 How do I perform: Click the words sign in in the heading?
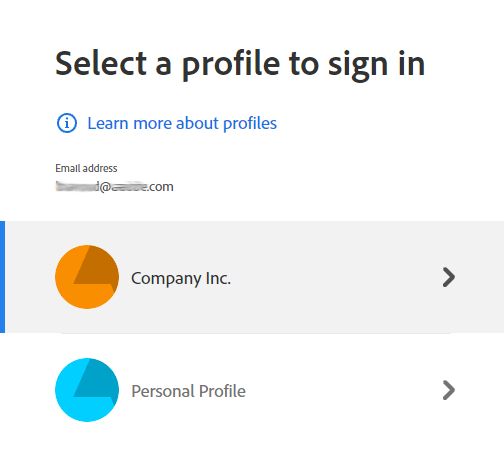click(x=377, y=66)
